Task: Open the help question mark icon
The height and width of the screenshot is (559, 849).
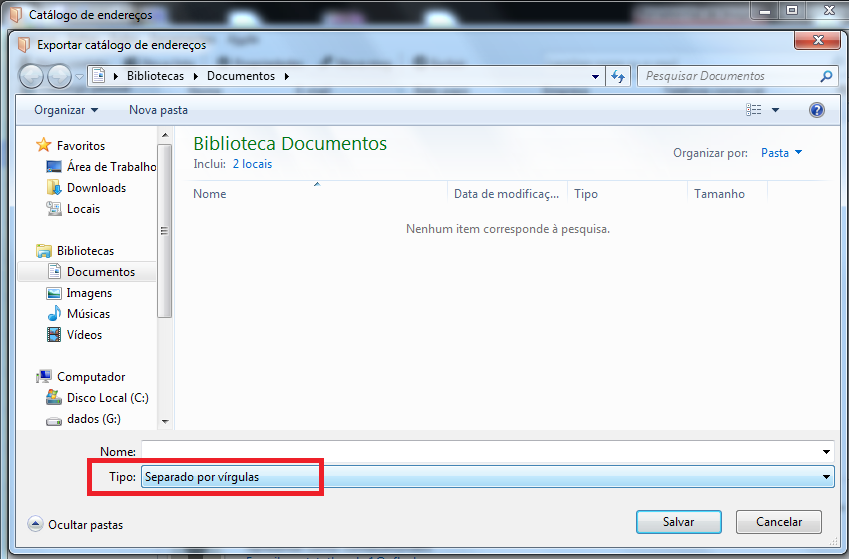Action: [x=816, y=110]
